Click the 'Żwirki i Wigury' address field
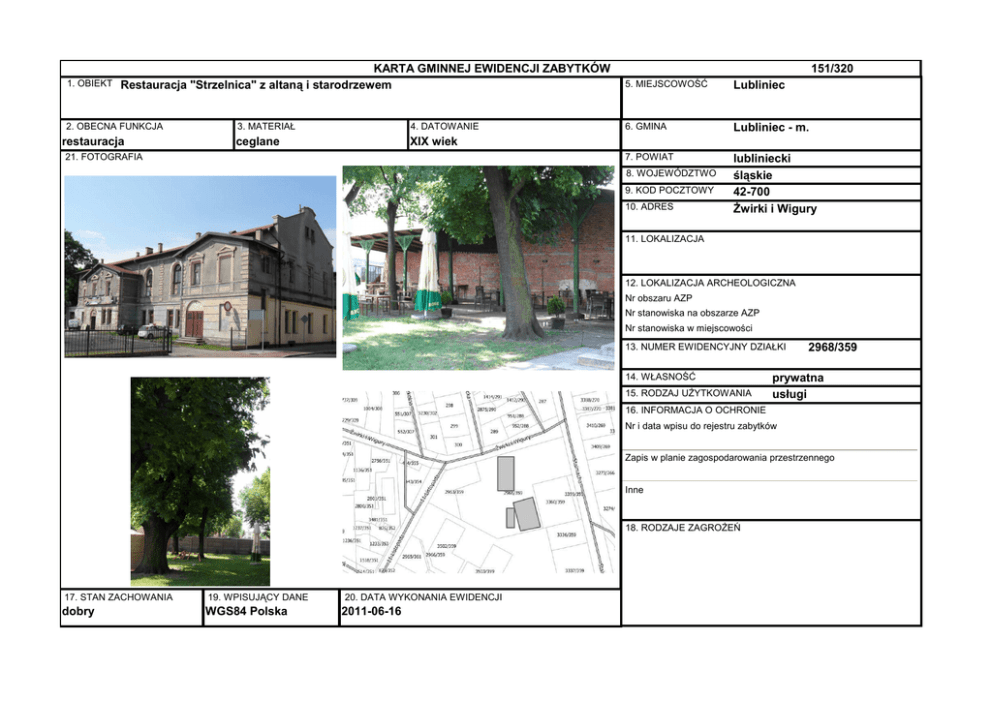 pyautogui.click(x=774, y=208)
